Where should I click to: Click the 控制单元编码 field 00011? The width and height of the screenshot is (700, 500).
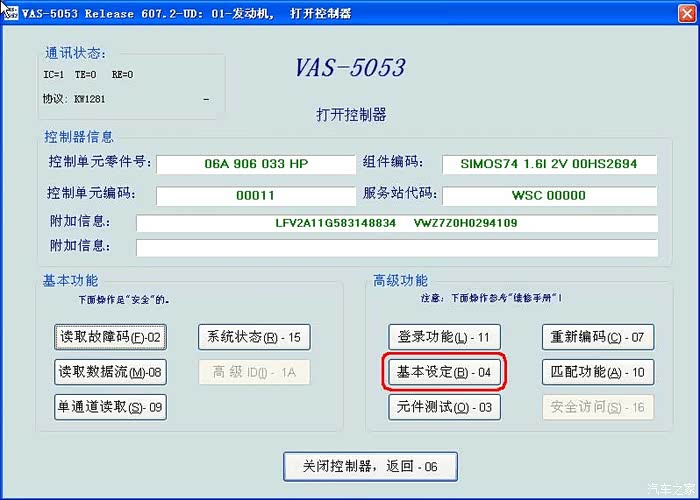point(256,196)
